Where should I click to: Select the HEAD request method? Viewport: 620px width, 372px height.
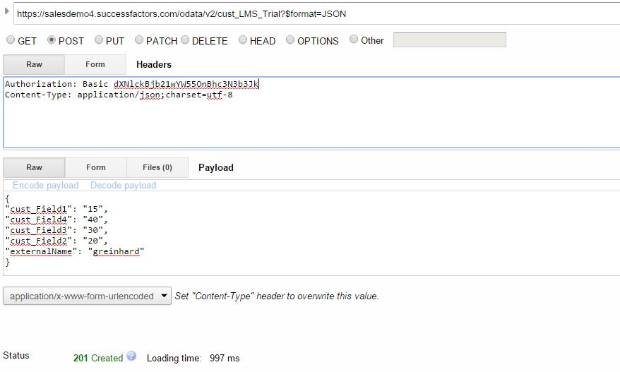point(243,40)
